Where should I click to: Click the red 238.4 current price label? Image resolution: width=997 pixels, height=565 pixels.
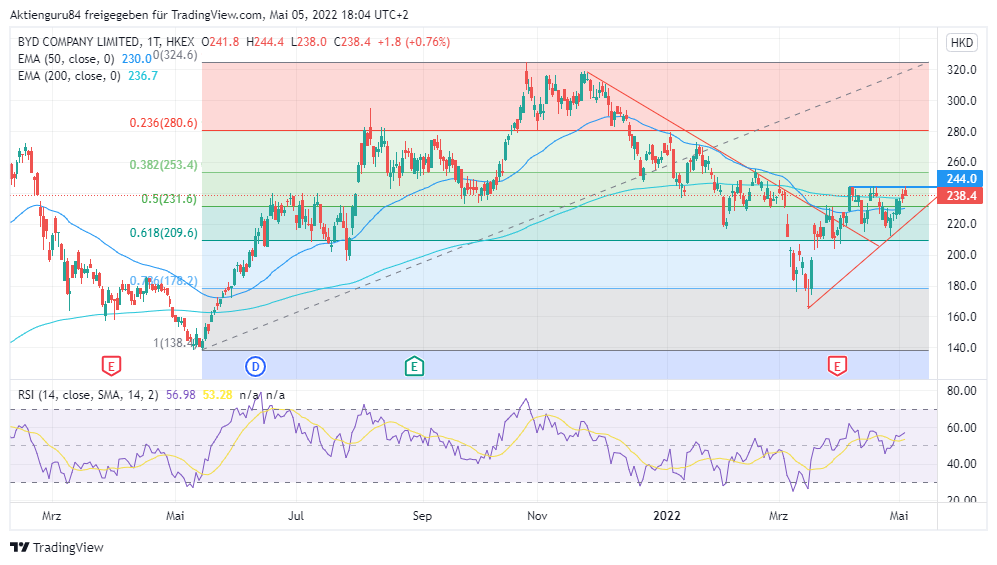(960, 196)
